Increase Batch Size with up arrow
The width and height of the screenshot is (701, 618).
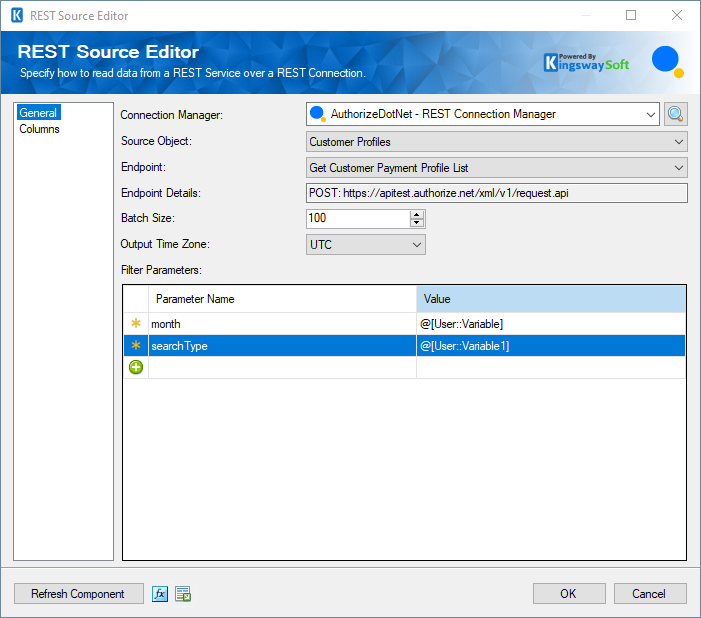(417, 215)
